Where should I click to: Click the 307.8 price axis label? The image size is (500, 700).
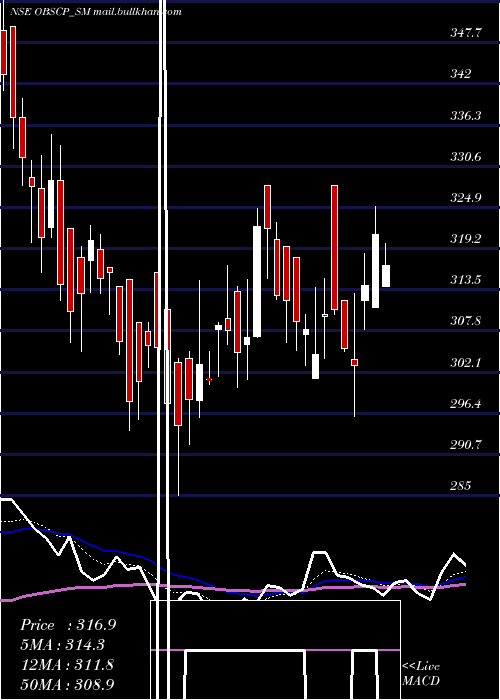466,321
